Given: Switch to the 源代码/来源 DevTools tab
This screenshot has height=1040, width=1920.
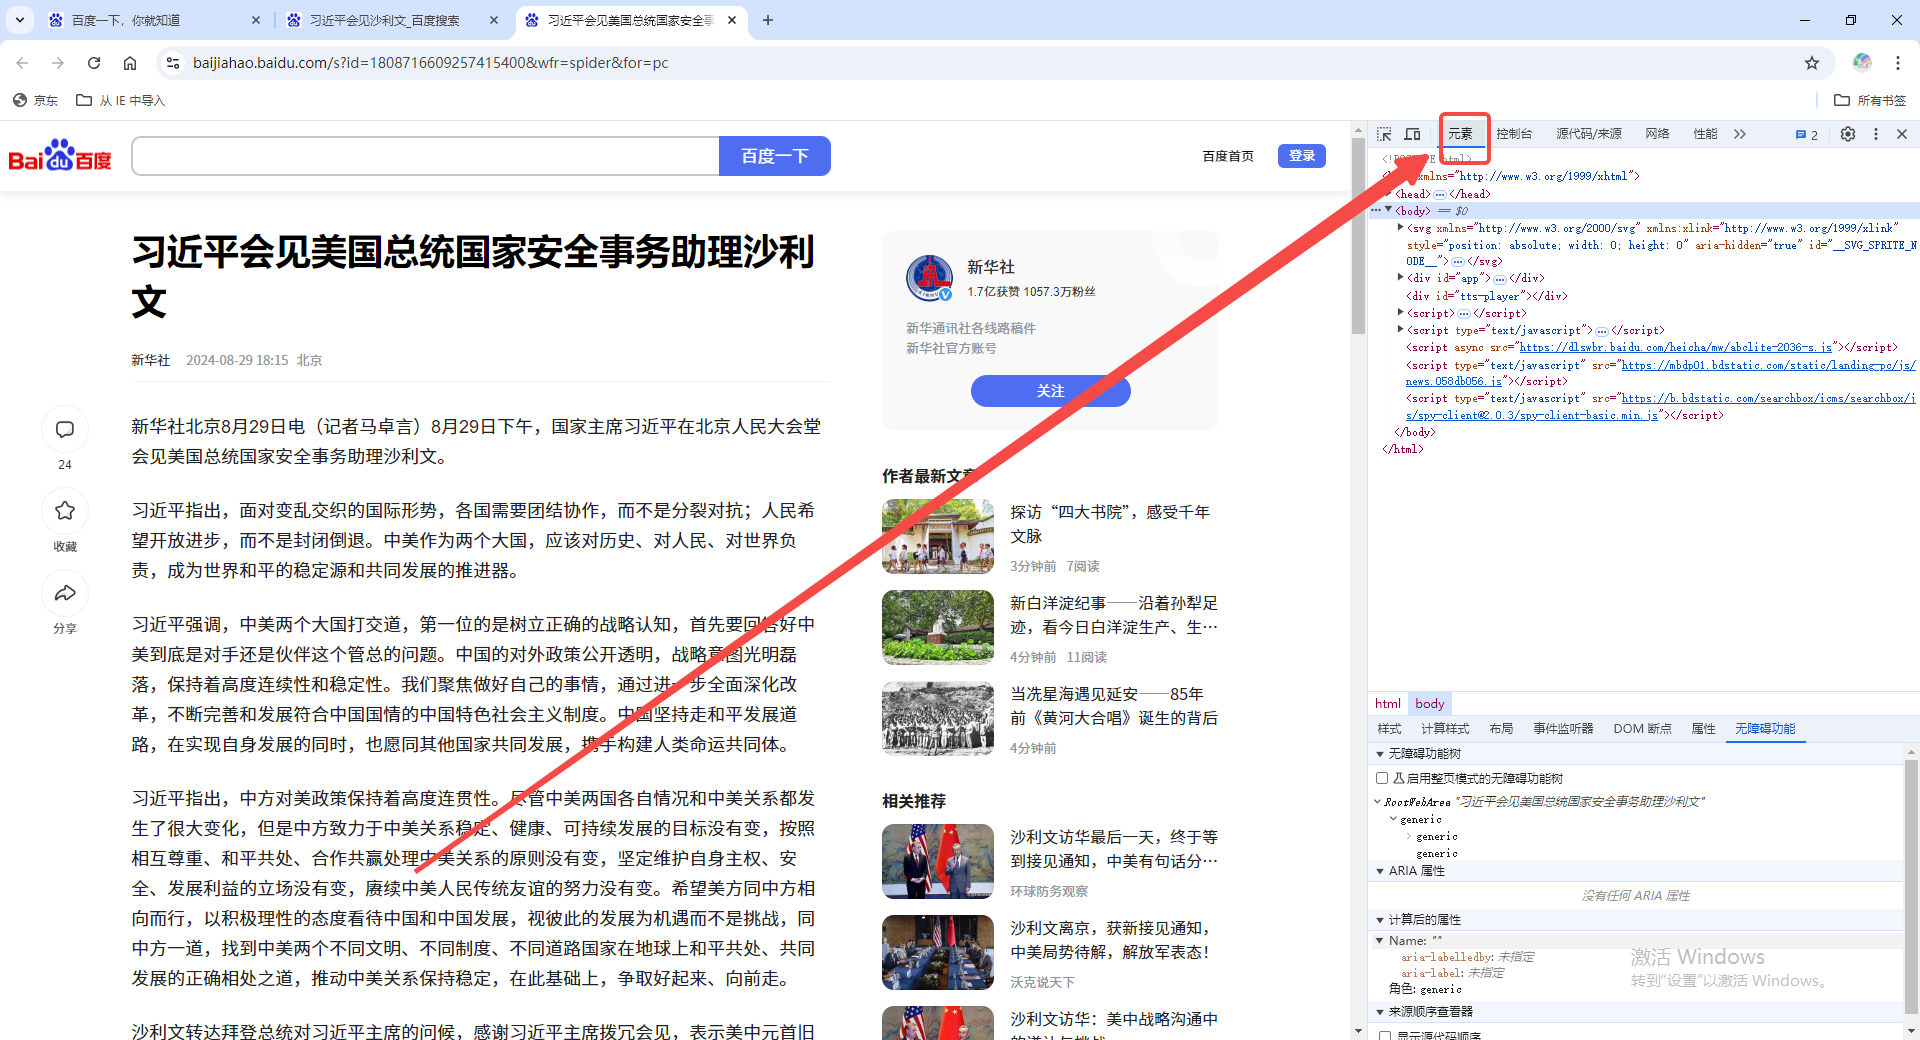Looking at the screenshot, I should coord(1589,134).
